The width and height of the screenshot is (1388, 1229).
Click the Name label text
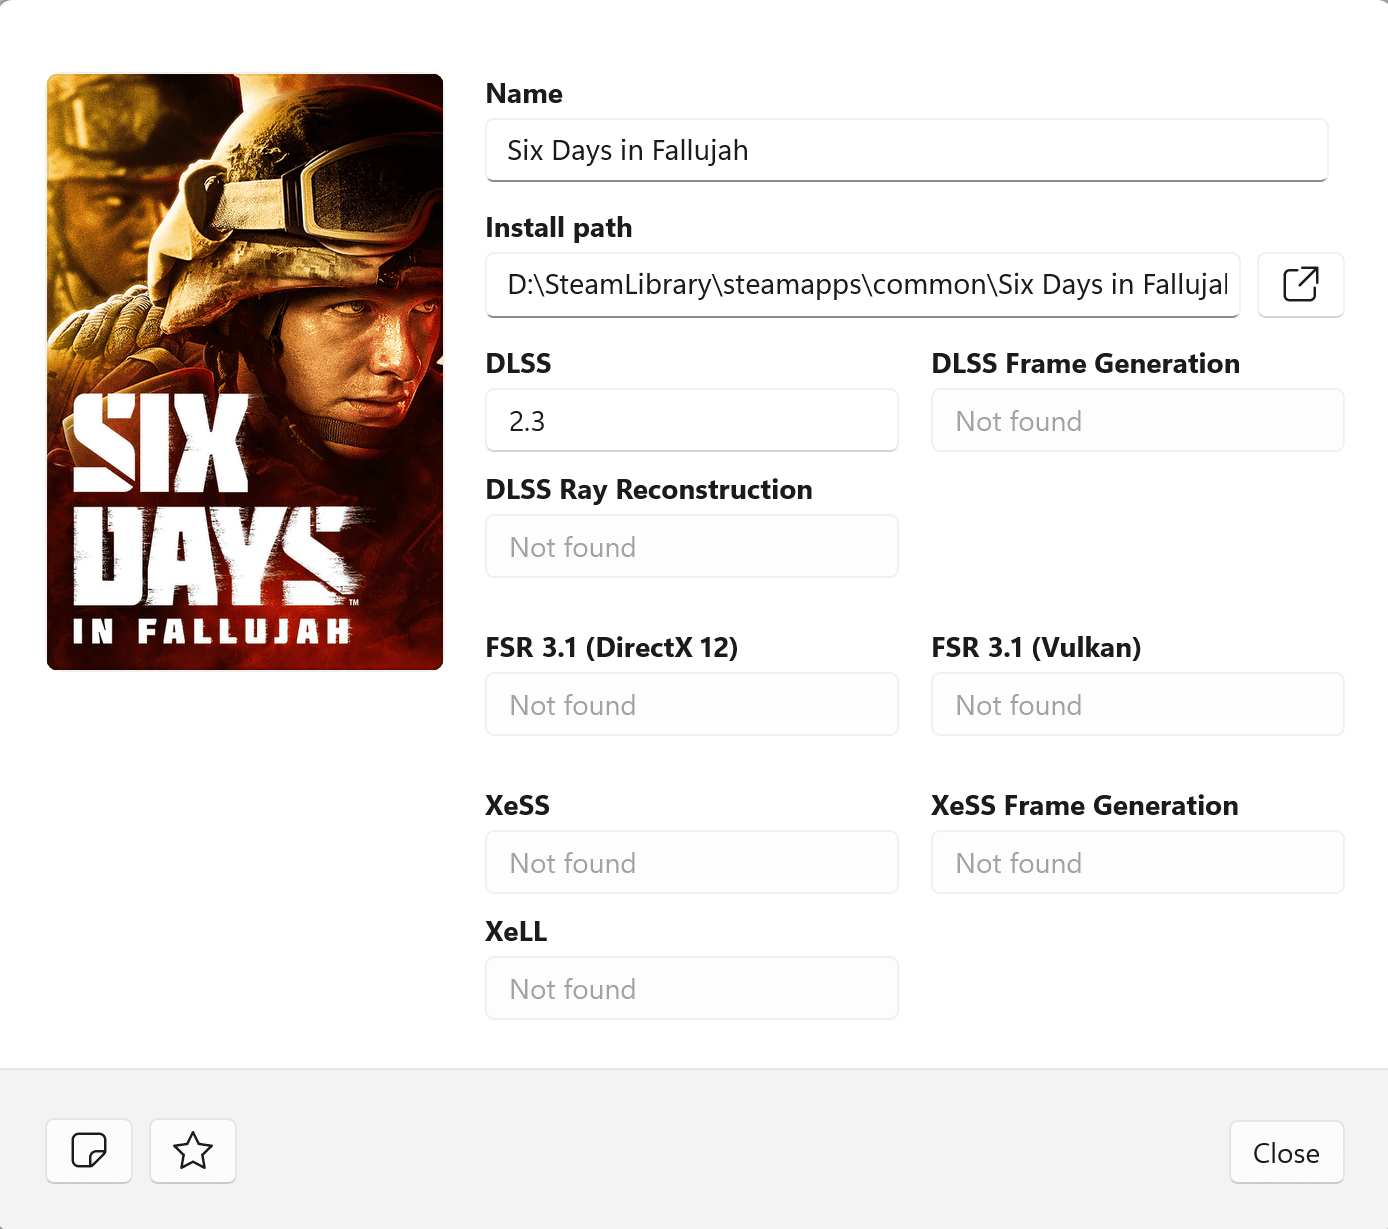[x=524, y=94]
